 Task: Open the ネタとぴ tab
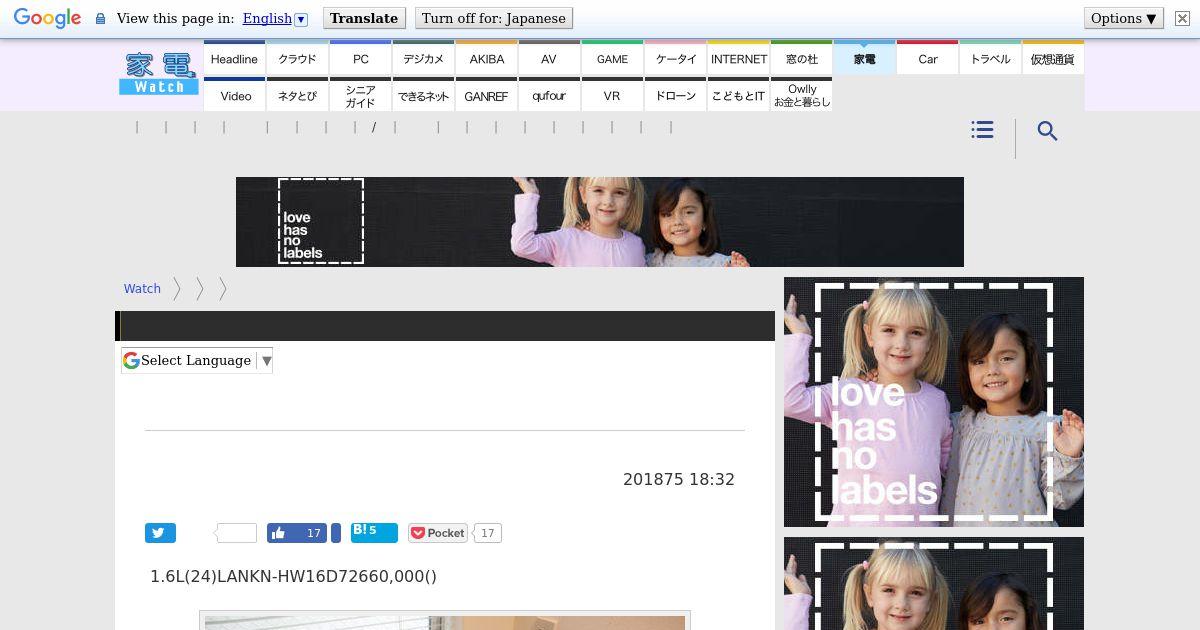click(297, 95)
